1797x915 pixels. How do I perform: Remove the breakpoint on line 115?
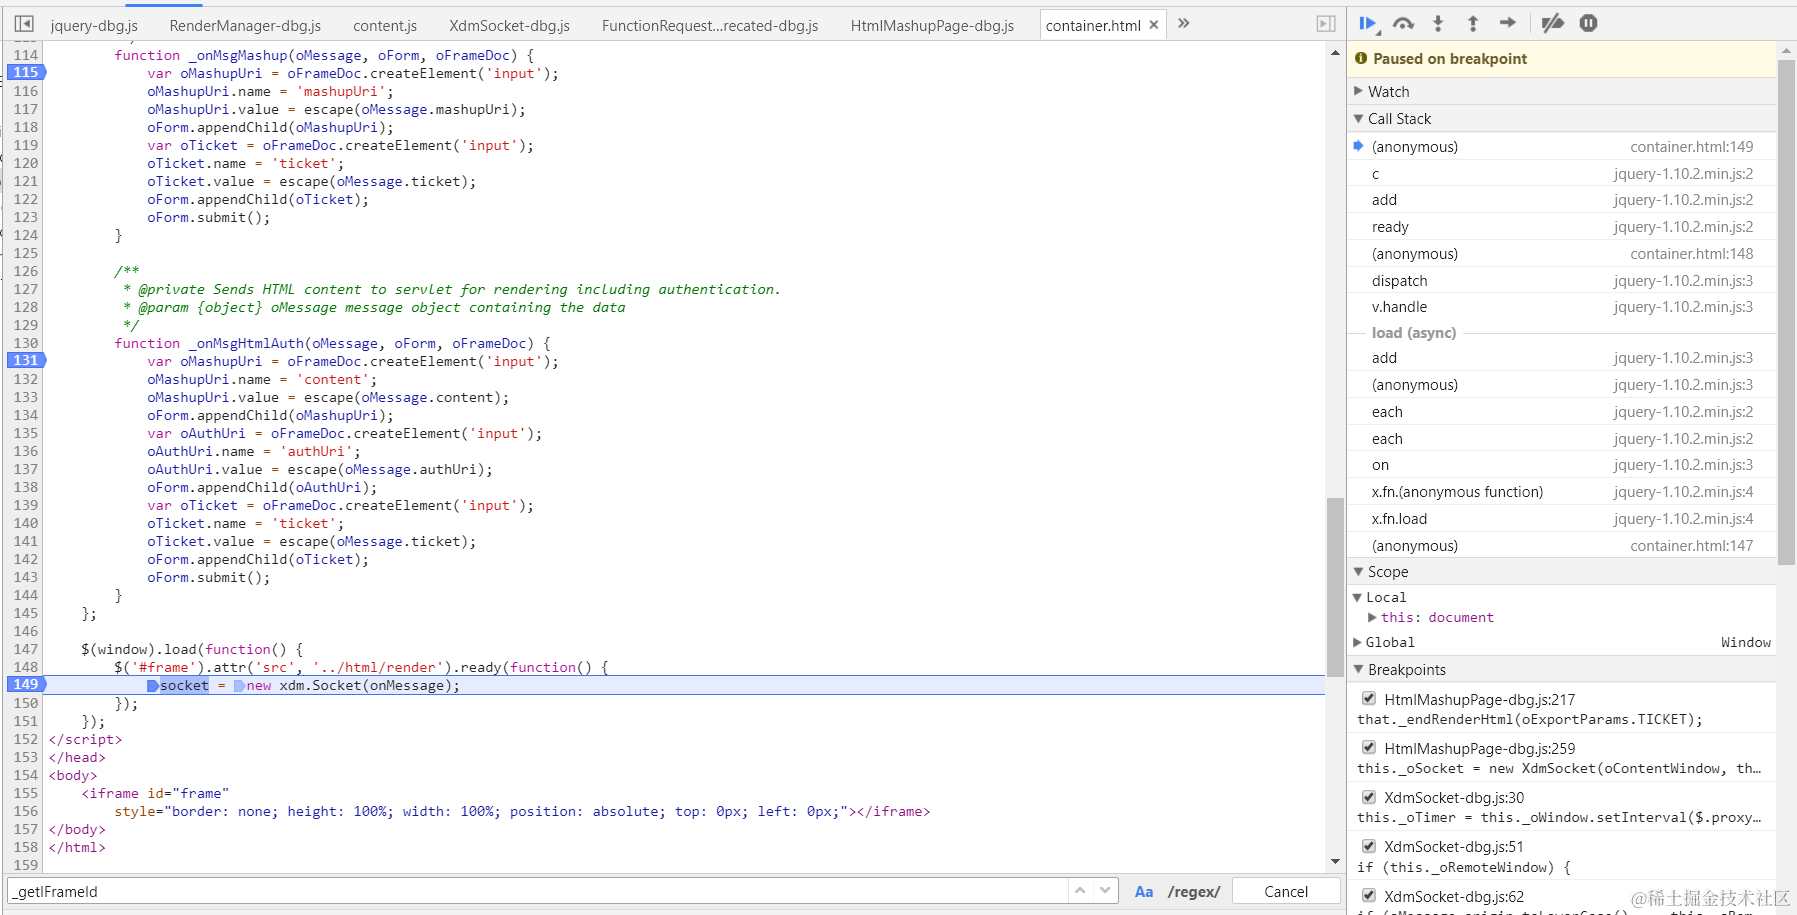[x=26, y=72]
